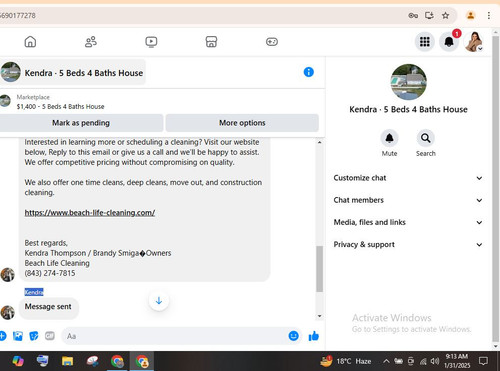This screenshot has height=371, width=500.
Task: Click the blue conversation info icon
Action: tap(309, 72)
